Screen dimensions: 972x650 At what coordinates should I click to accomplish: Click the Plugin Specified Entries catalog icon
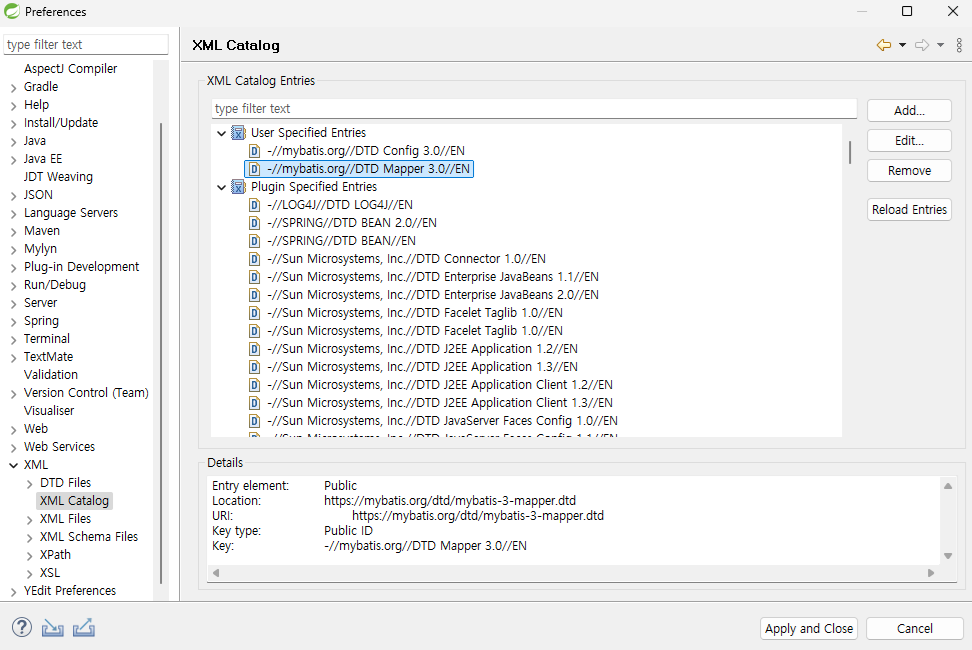point(239,187)
